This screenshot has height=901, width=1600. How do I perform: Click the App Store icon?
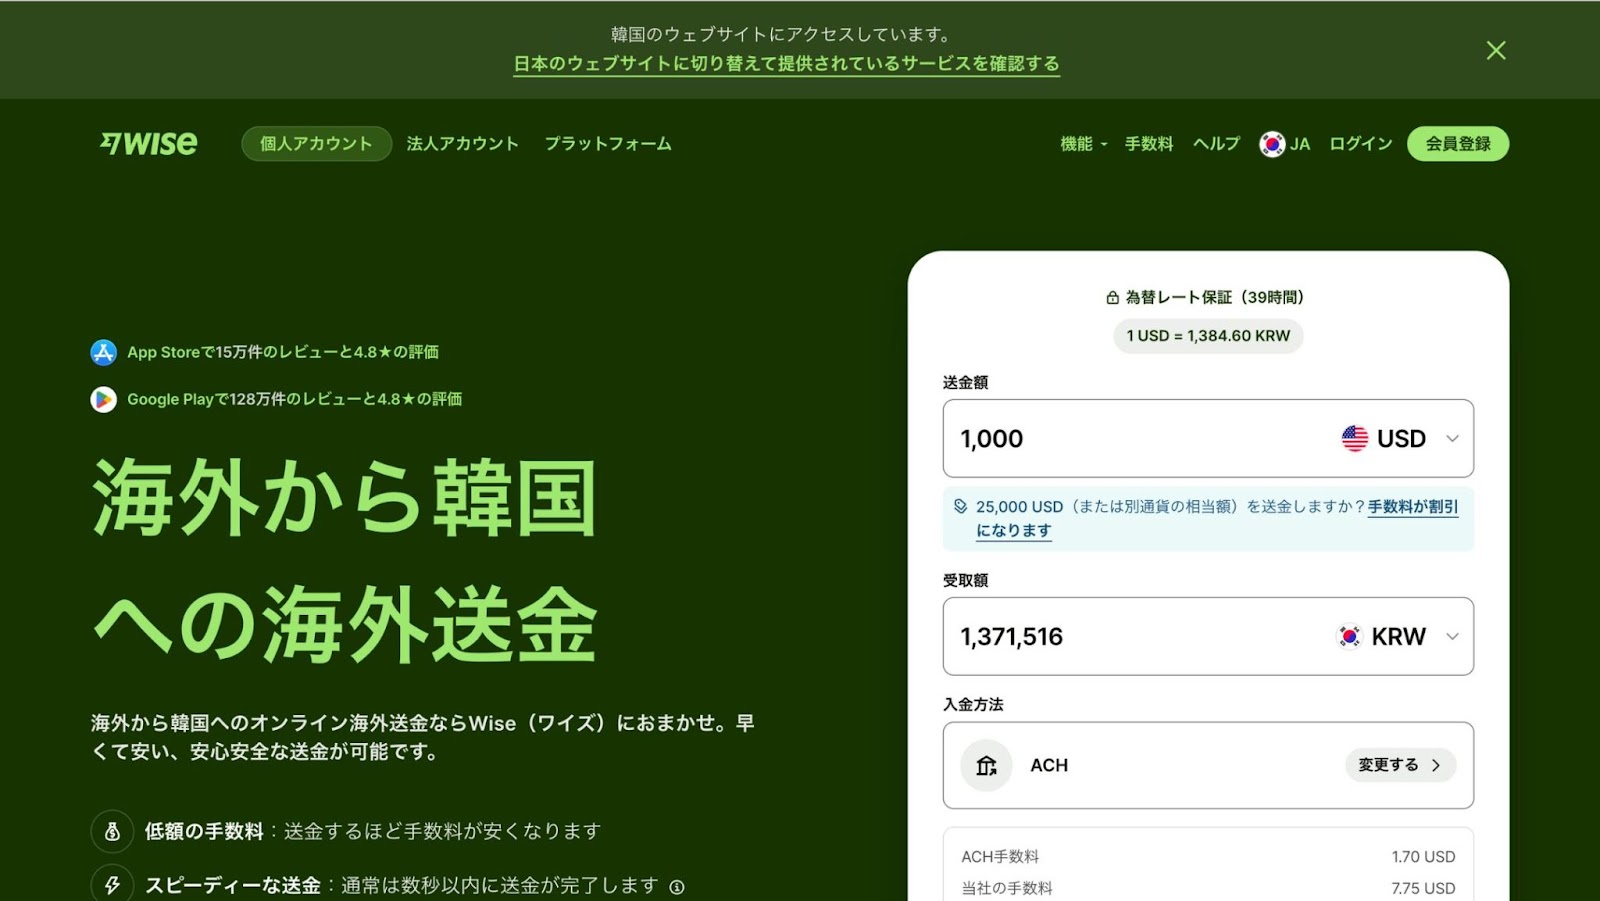pos(104,352)
